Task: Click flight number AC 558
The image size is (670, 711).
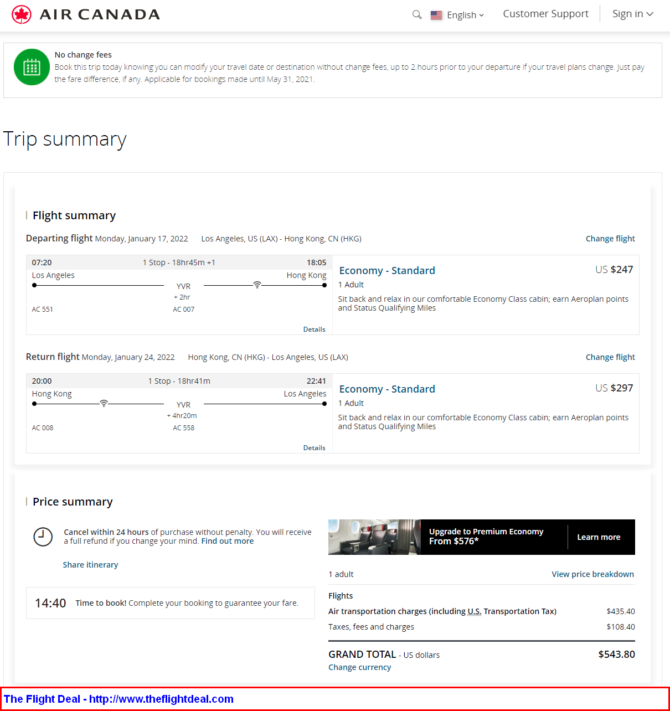Action: (x=183, y=428)
